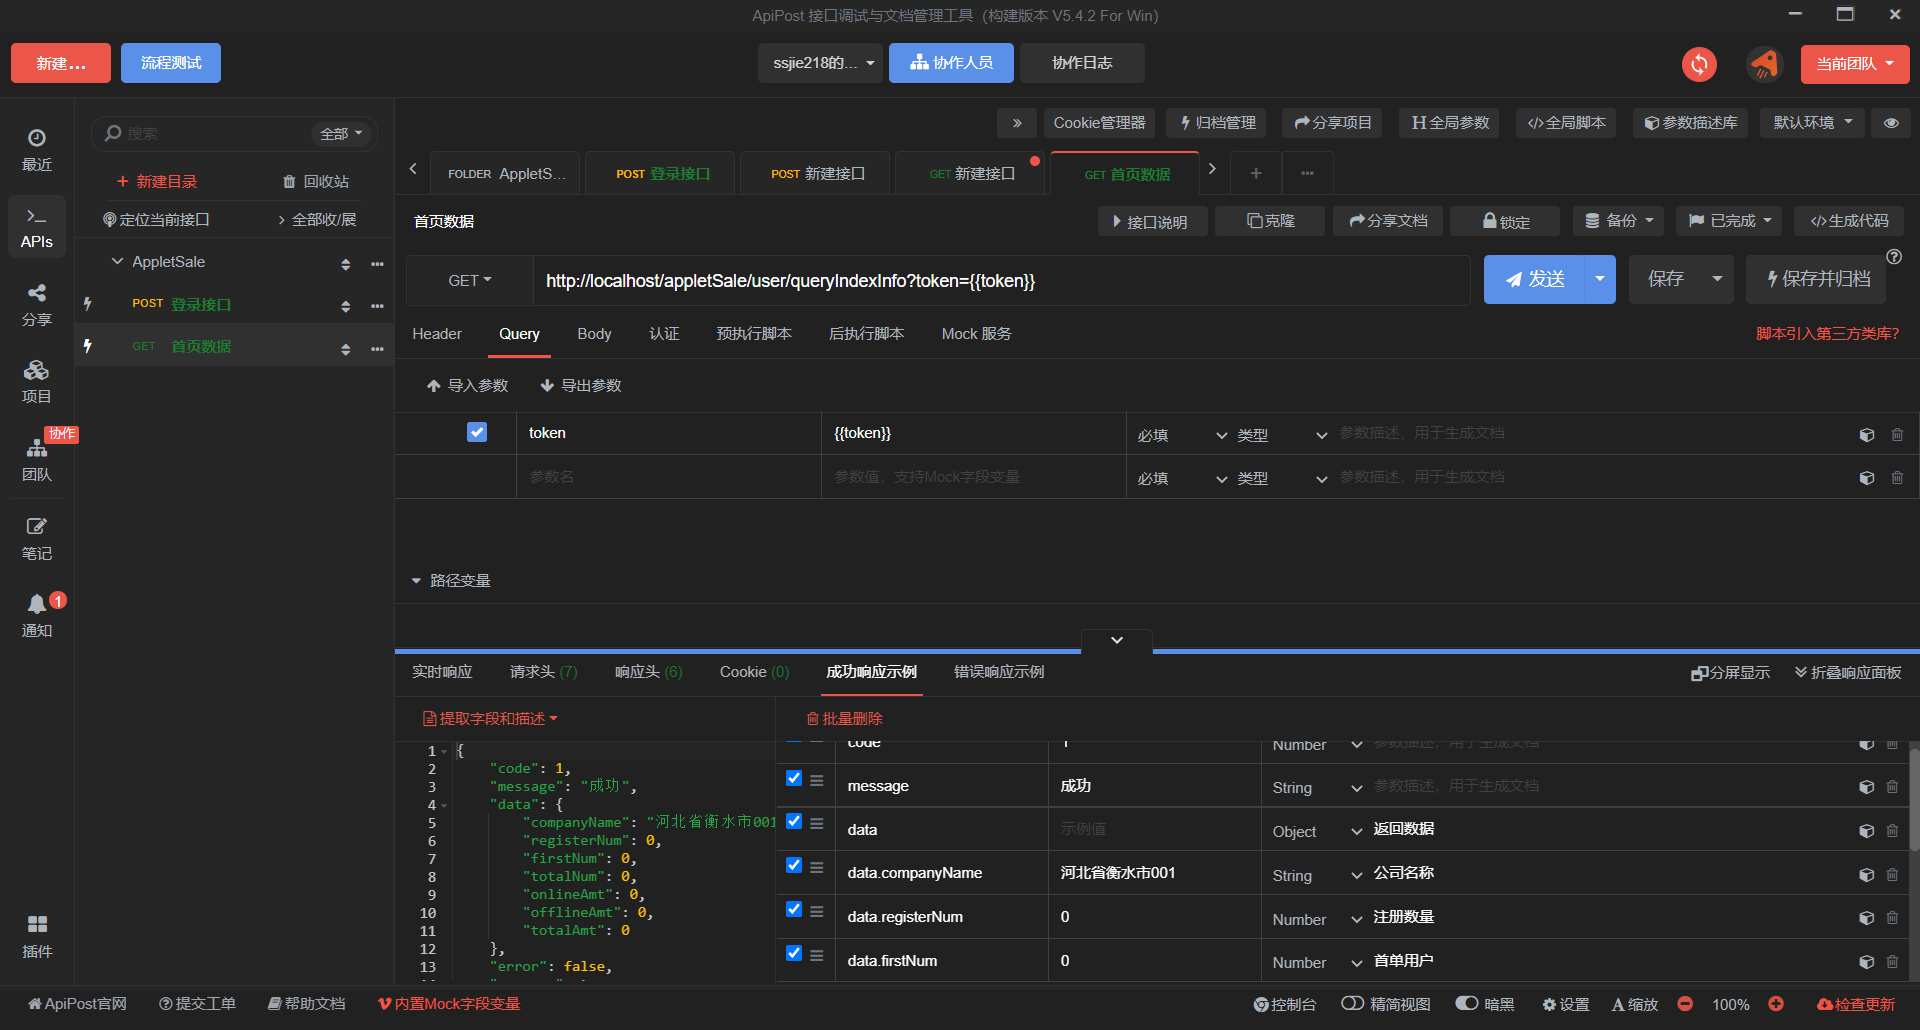Screen dimensions: 1920x1030
Task: Click the 回收站 recycle bin
Action: click(316, 181)
